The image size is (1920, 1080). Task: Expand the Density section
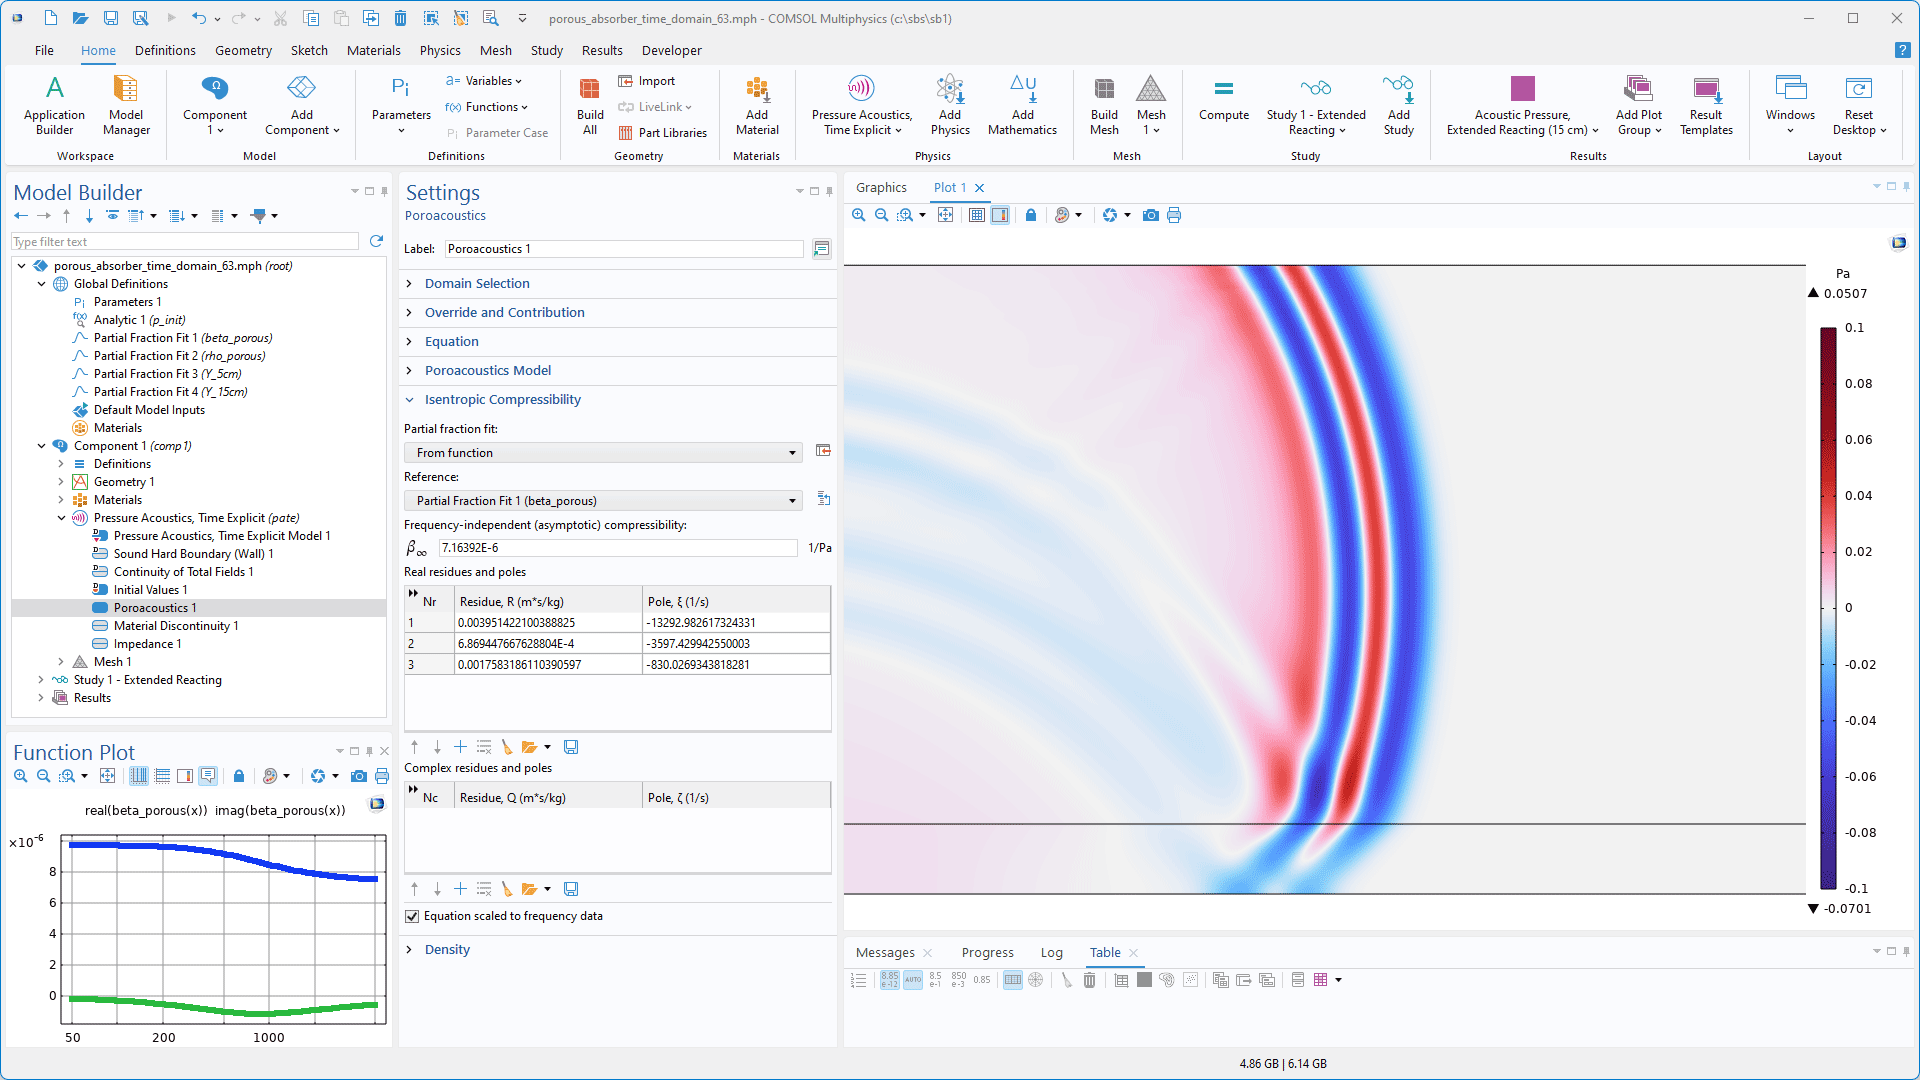click(x=447, y=949)
